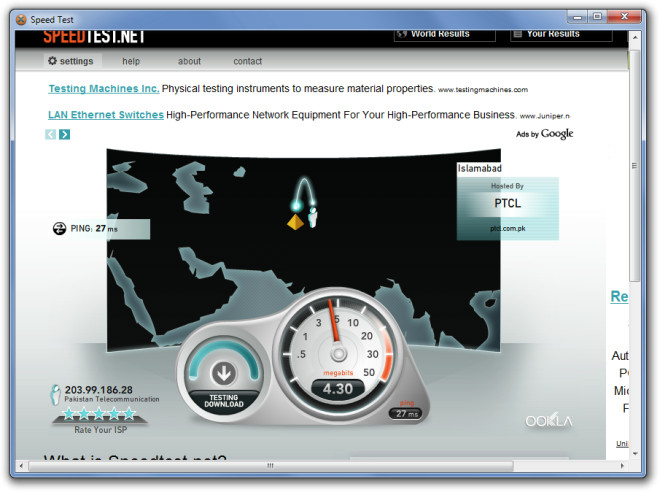Viewport: 660px width, 492px height.
Task: Follow the LAN Ethernet Switches ad link
Action: pyautogui.click(x=106, y=115)
